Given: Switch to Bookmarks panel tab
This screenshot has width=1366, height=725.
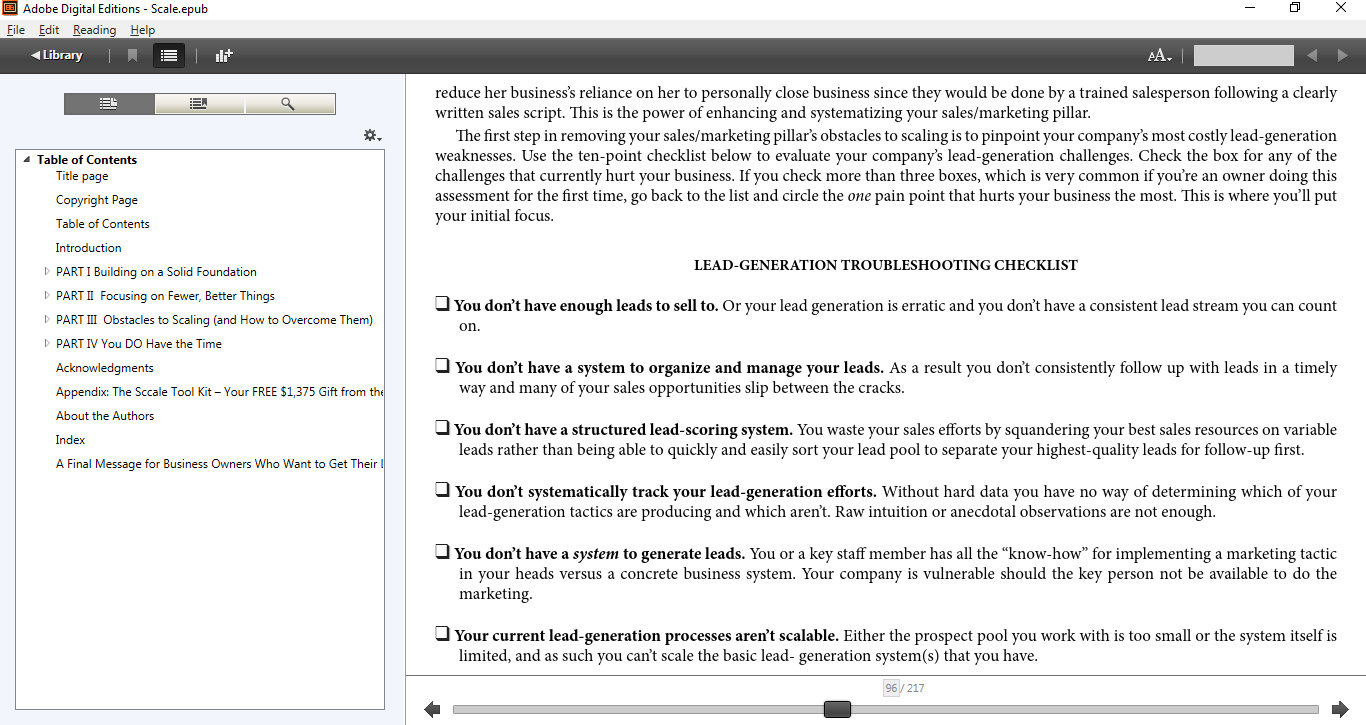Looking at the screenshot, I should click(x=199, y=104).
